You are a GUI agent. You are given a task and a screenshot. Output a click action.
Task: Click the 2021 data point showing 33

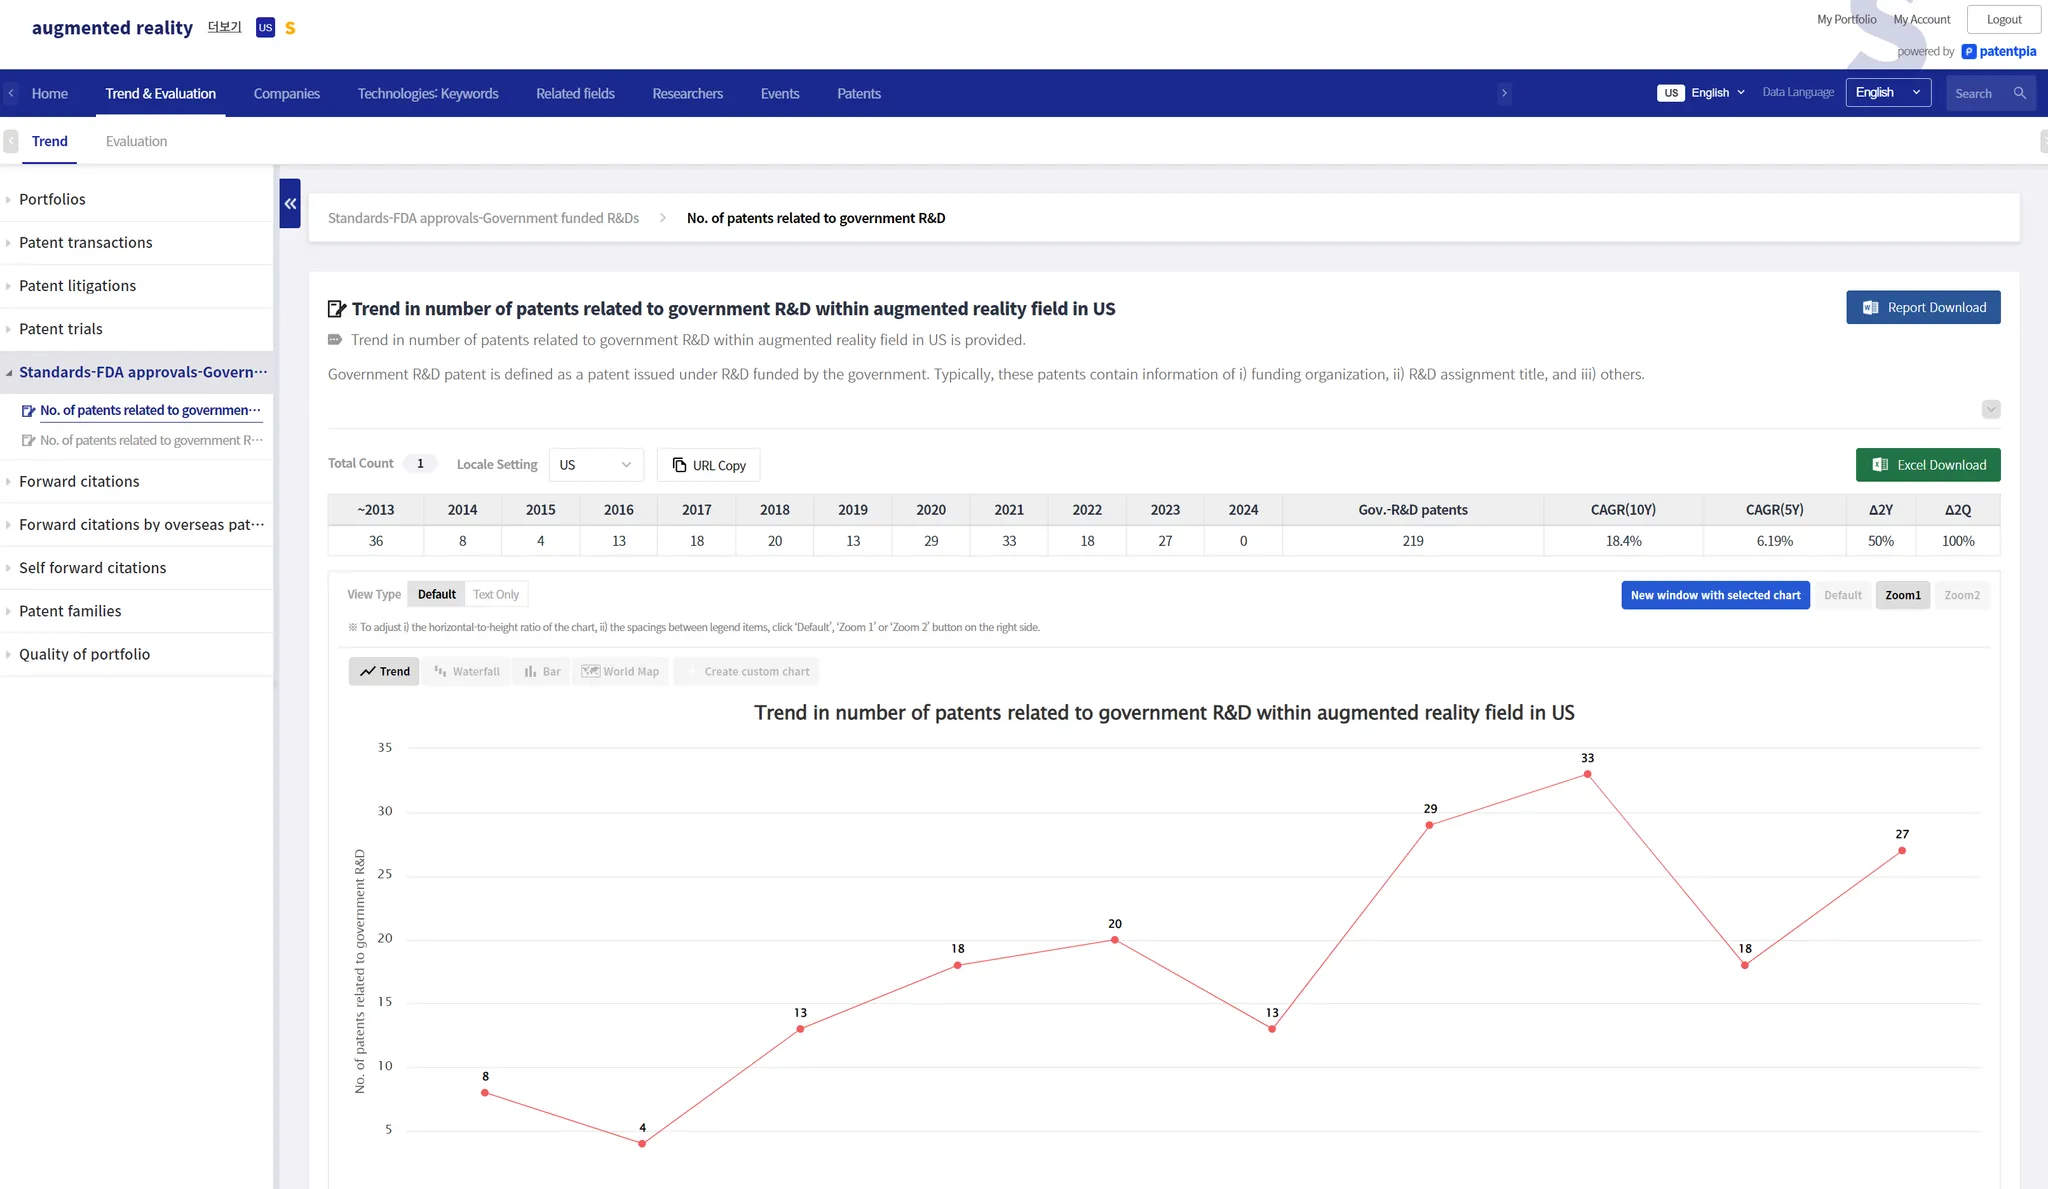(1587, 774)
